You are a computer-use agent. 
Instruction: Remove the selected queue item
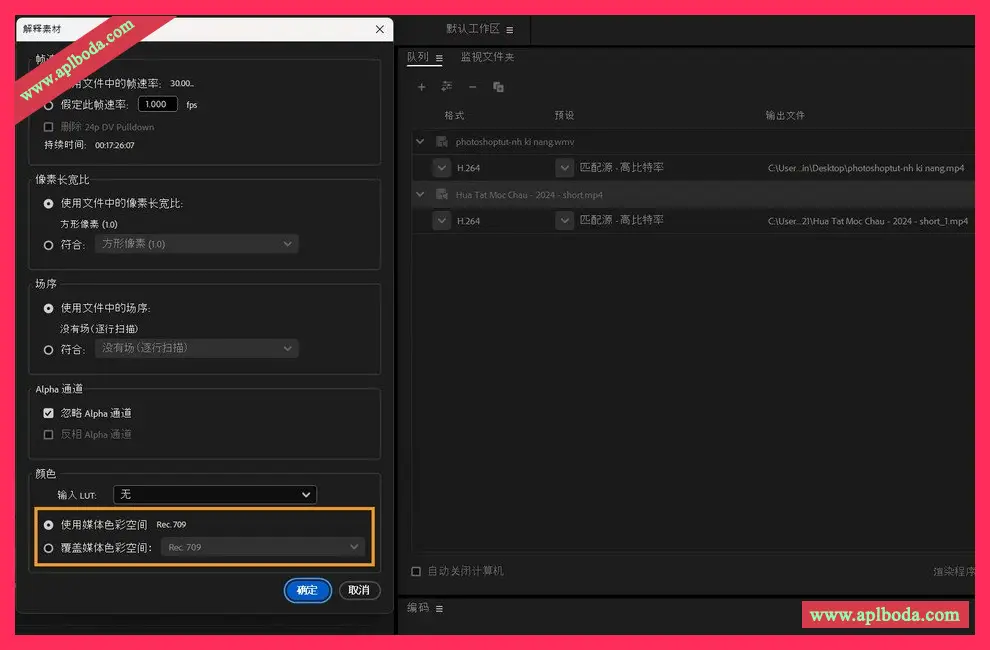471,87
